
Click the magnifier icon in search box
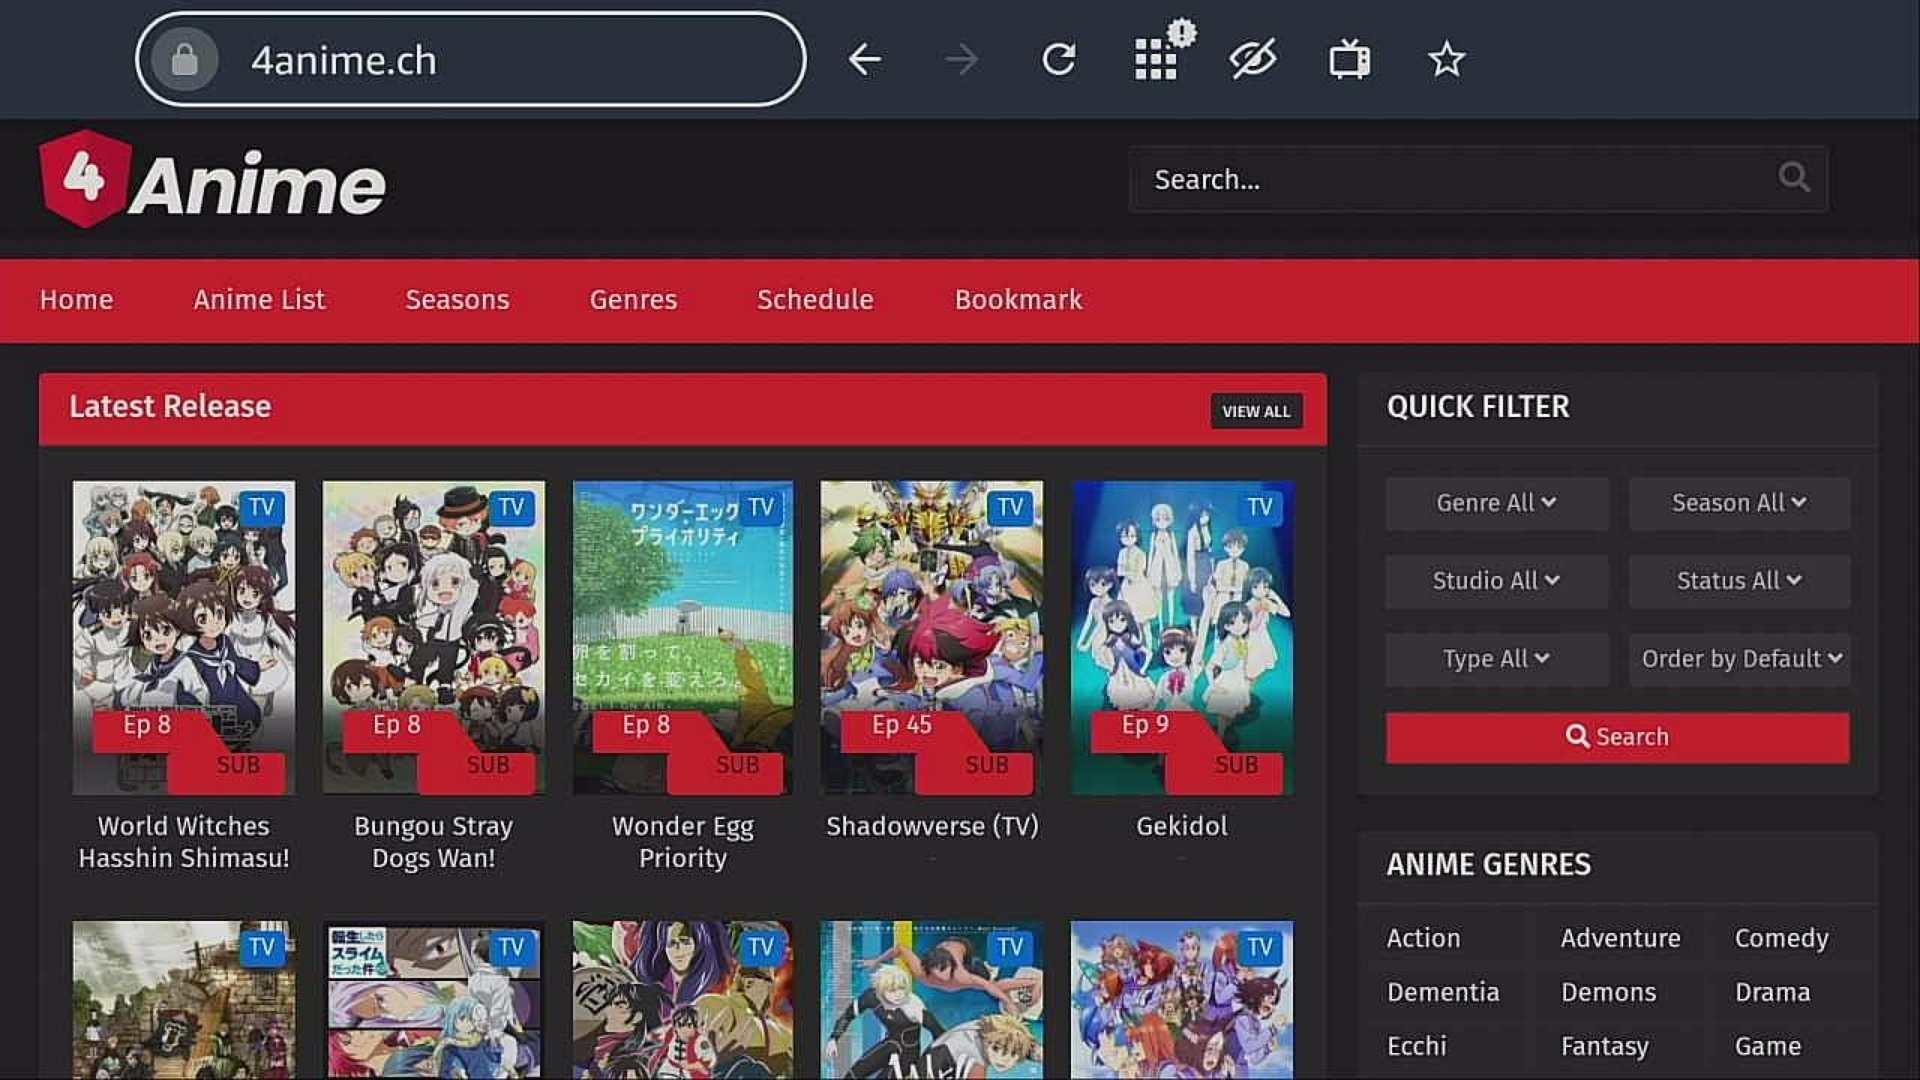[1794, 178]
